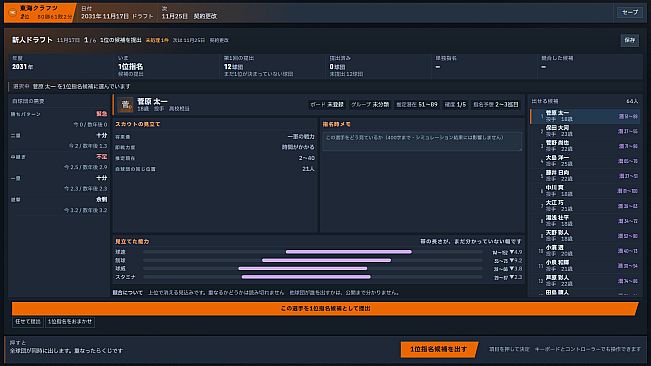Click the 1位指名をおまかせ button

70,322
